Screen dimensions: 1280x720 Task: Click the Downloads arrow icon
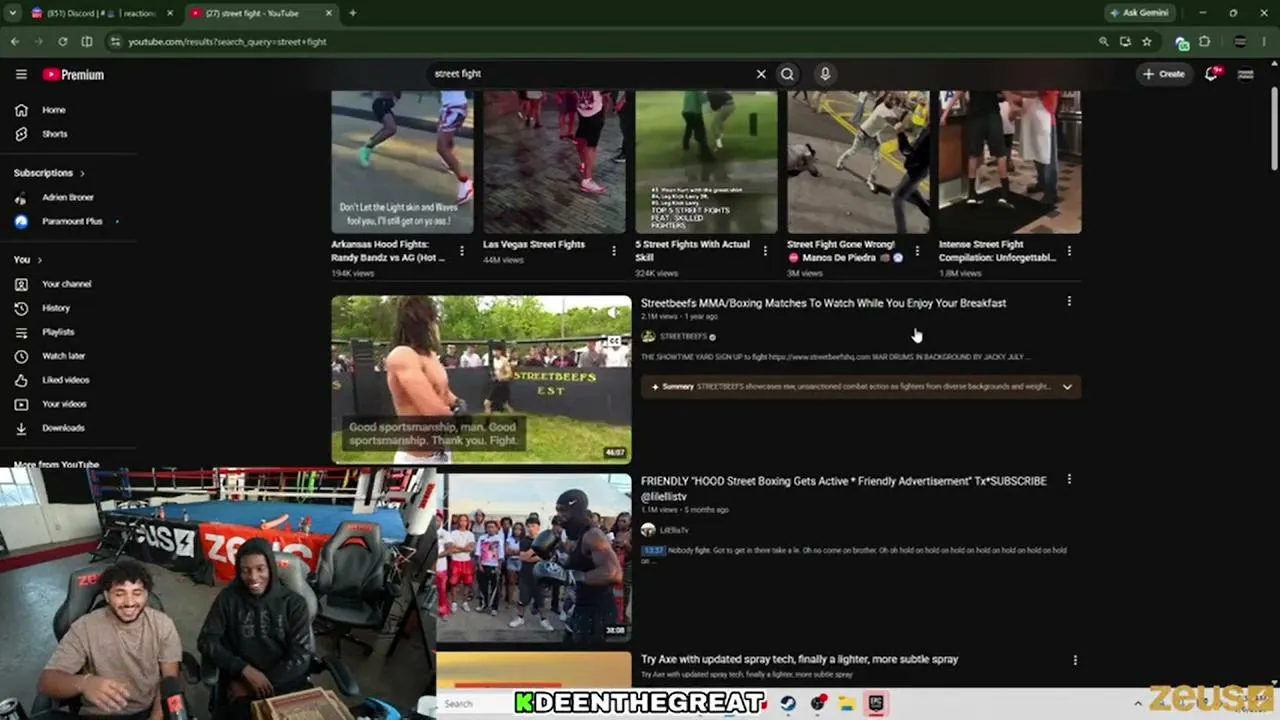(21, 428)
